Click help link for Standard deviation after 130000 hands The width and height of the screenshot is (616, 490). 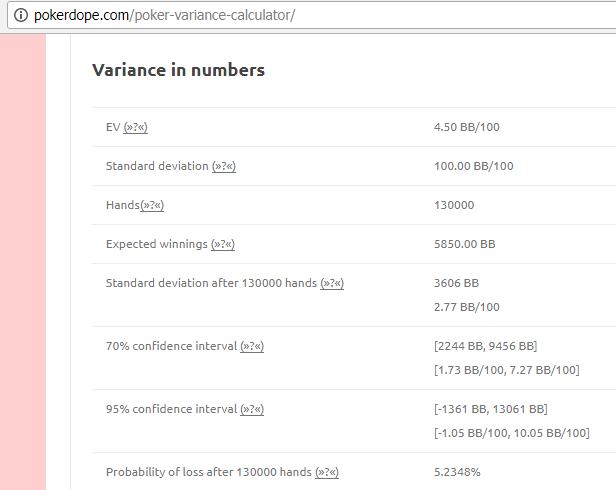point(331,283)
